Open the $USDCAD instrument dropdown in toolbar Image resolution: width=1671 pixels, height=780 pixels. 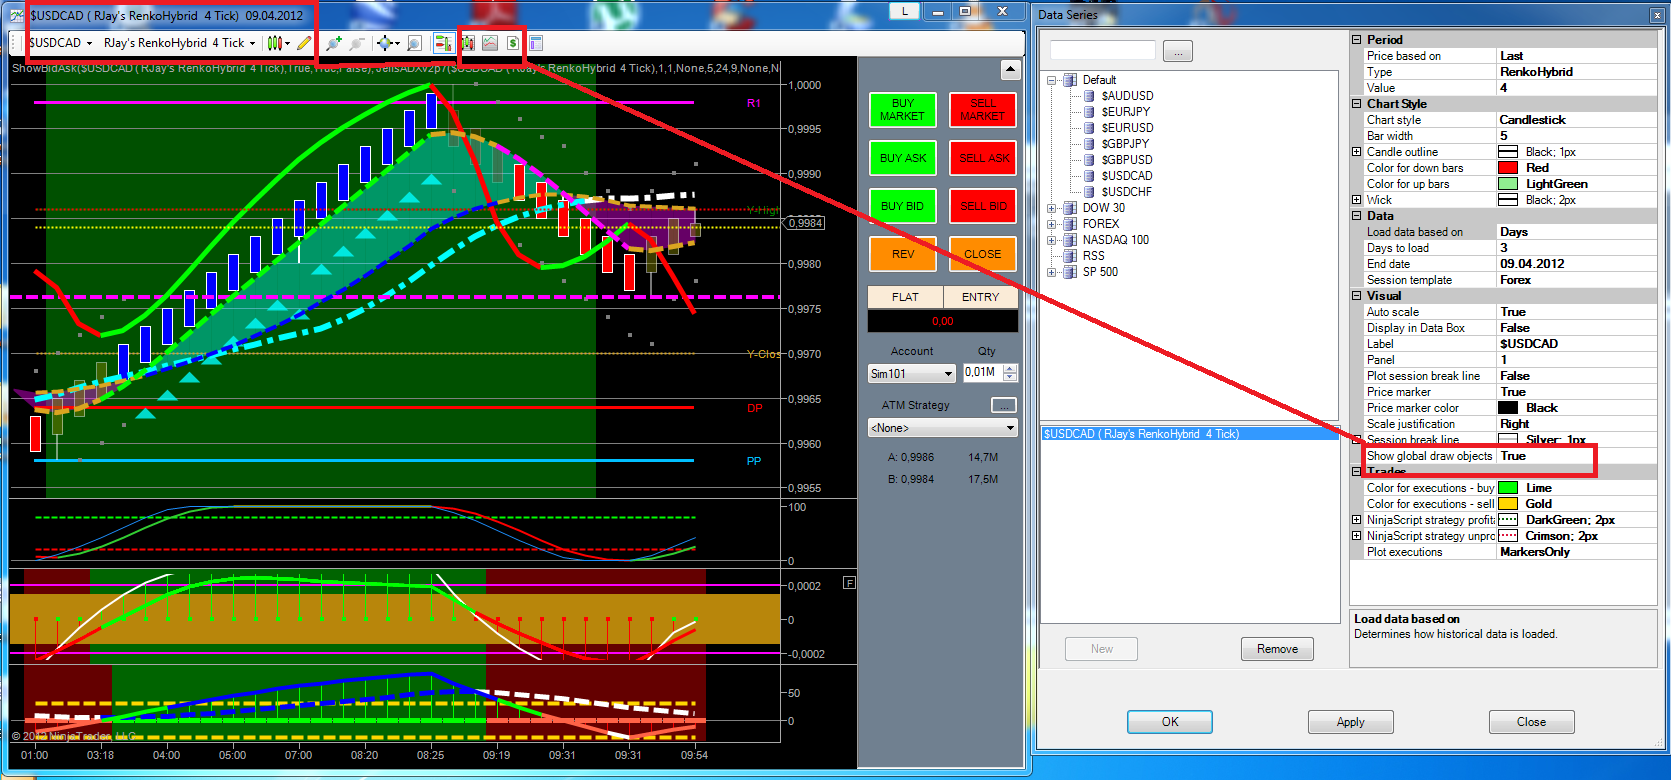[60, 43]
